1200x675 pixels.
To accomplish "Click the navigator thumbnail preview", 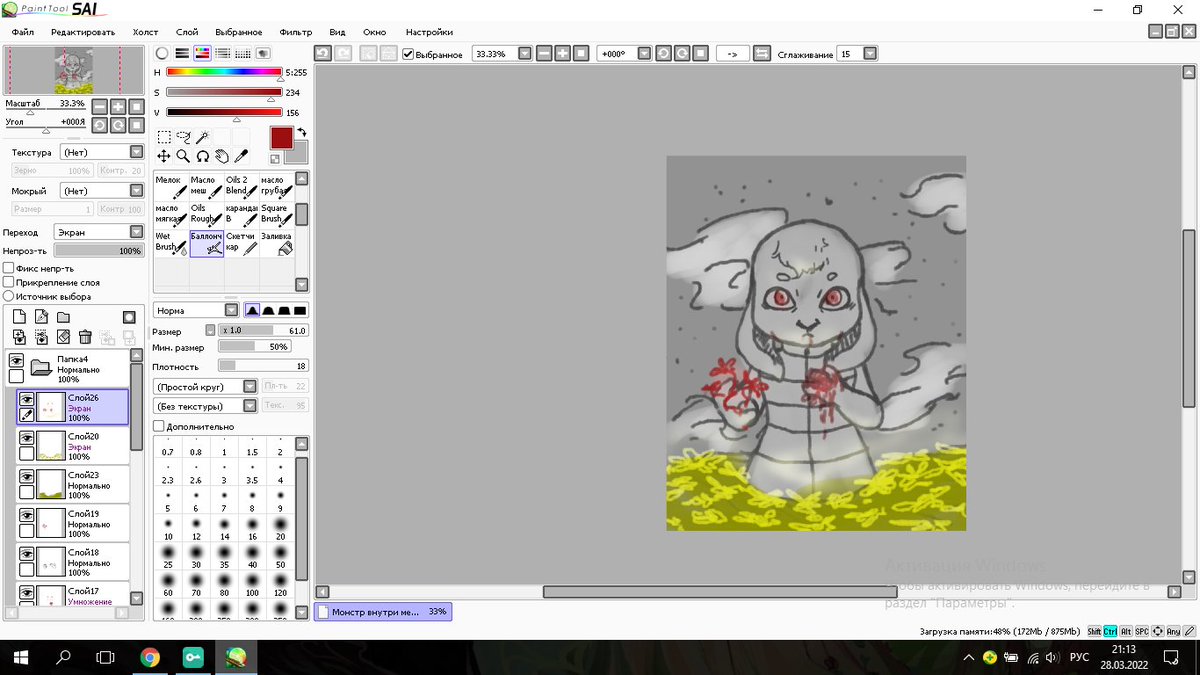I will pyautogui.click(x=73, y=70).
